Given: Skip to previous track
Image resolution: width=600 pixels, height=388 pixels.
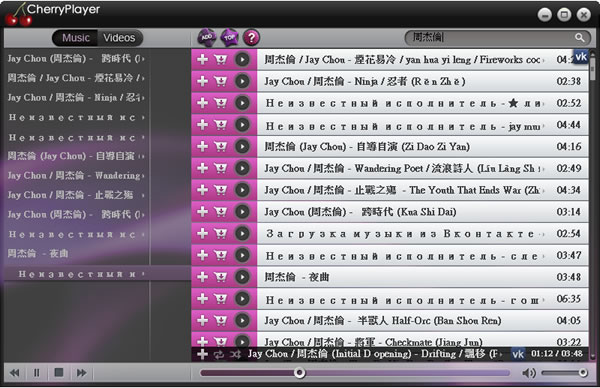Looking at the screenshot, I should click(x=15, y=373).
